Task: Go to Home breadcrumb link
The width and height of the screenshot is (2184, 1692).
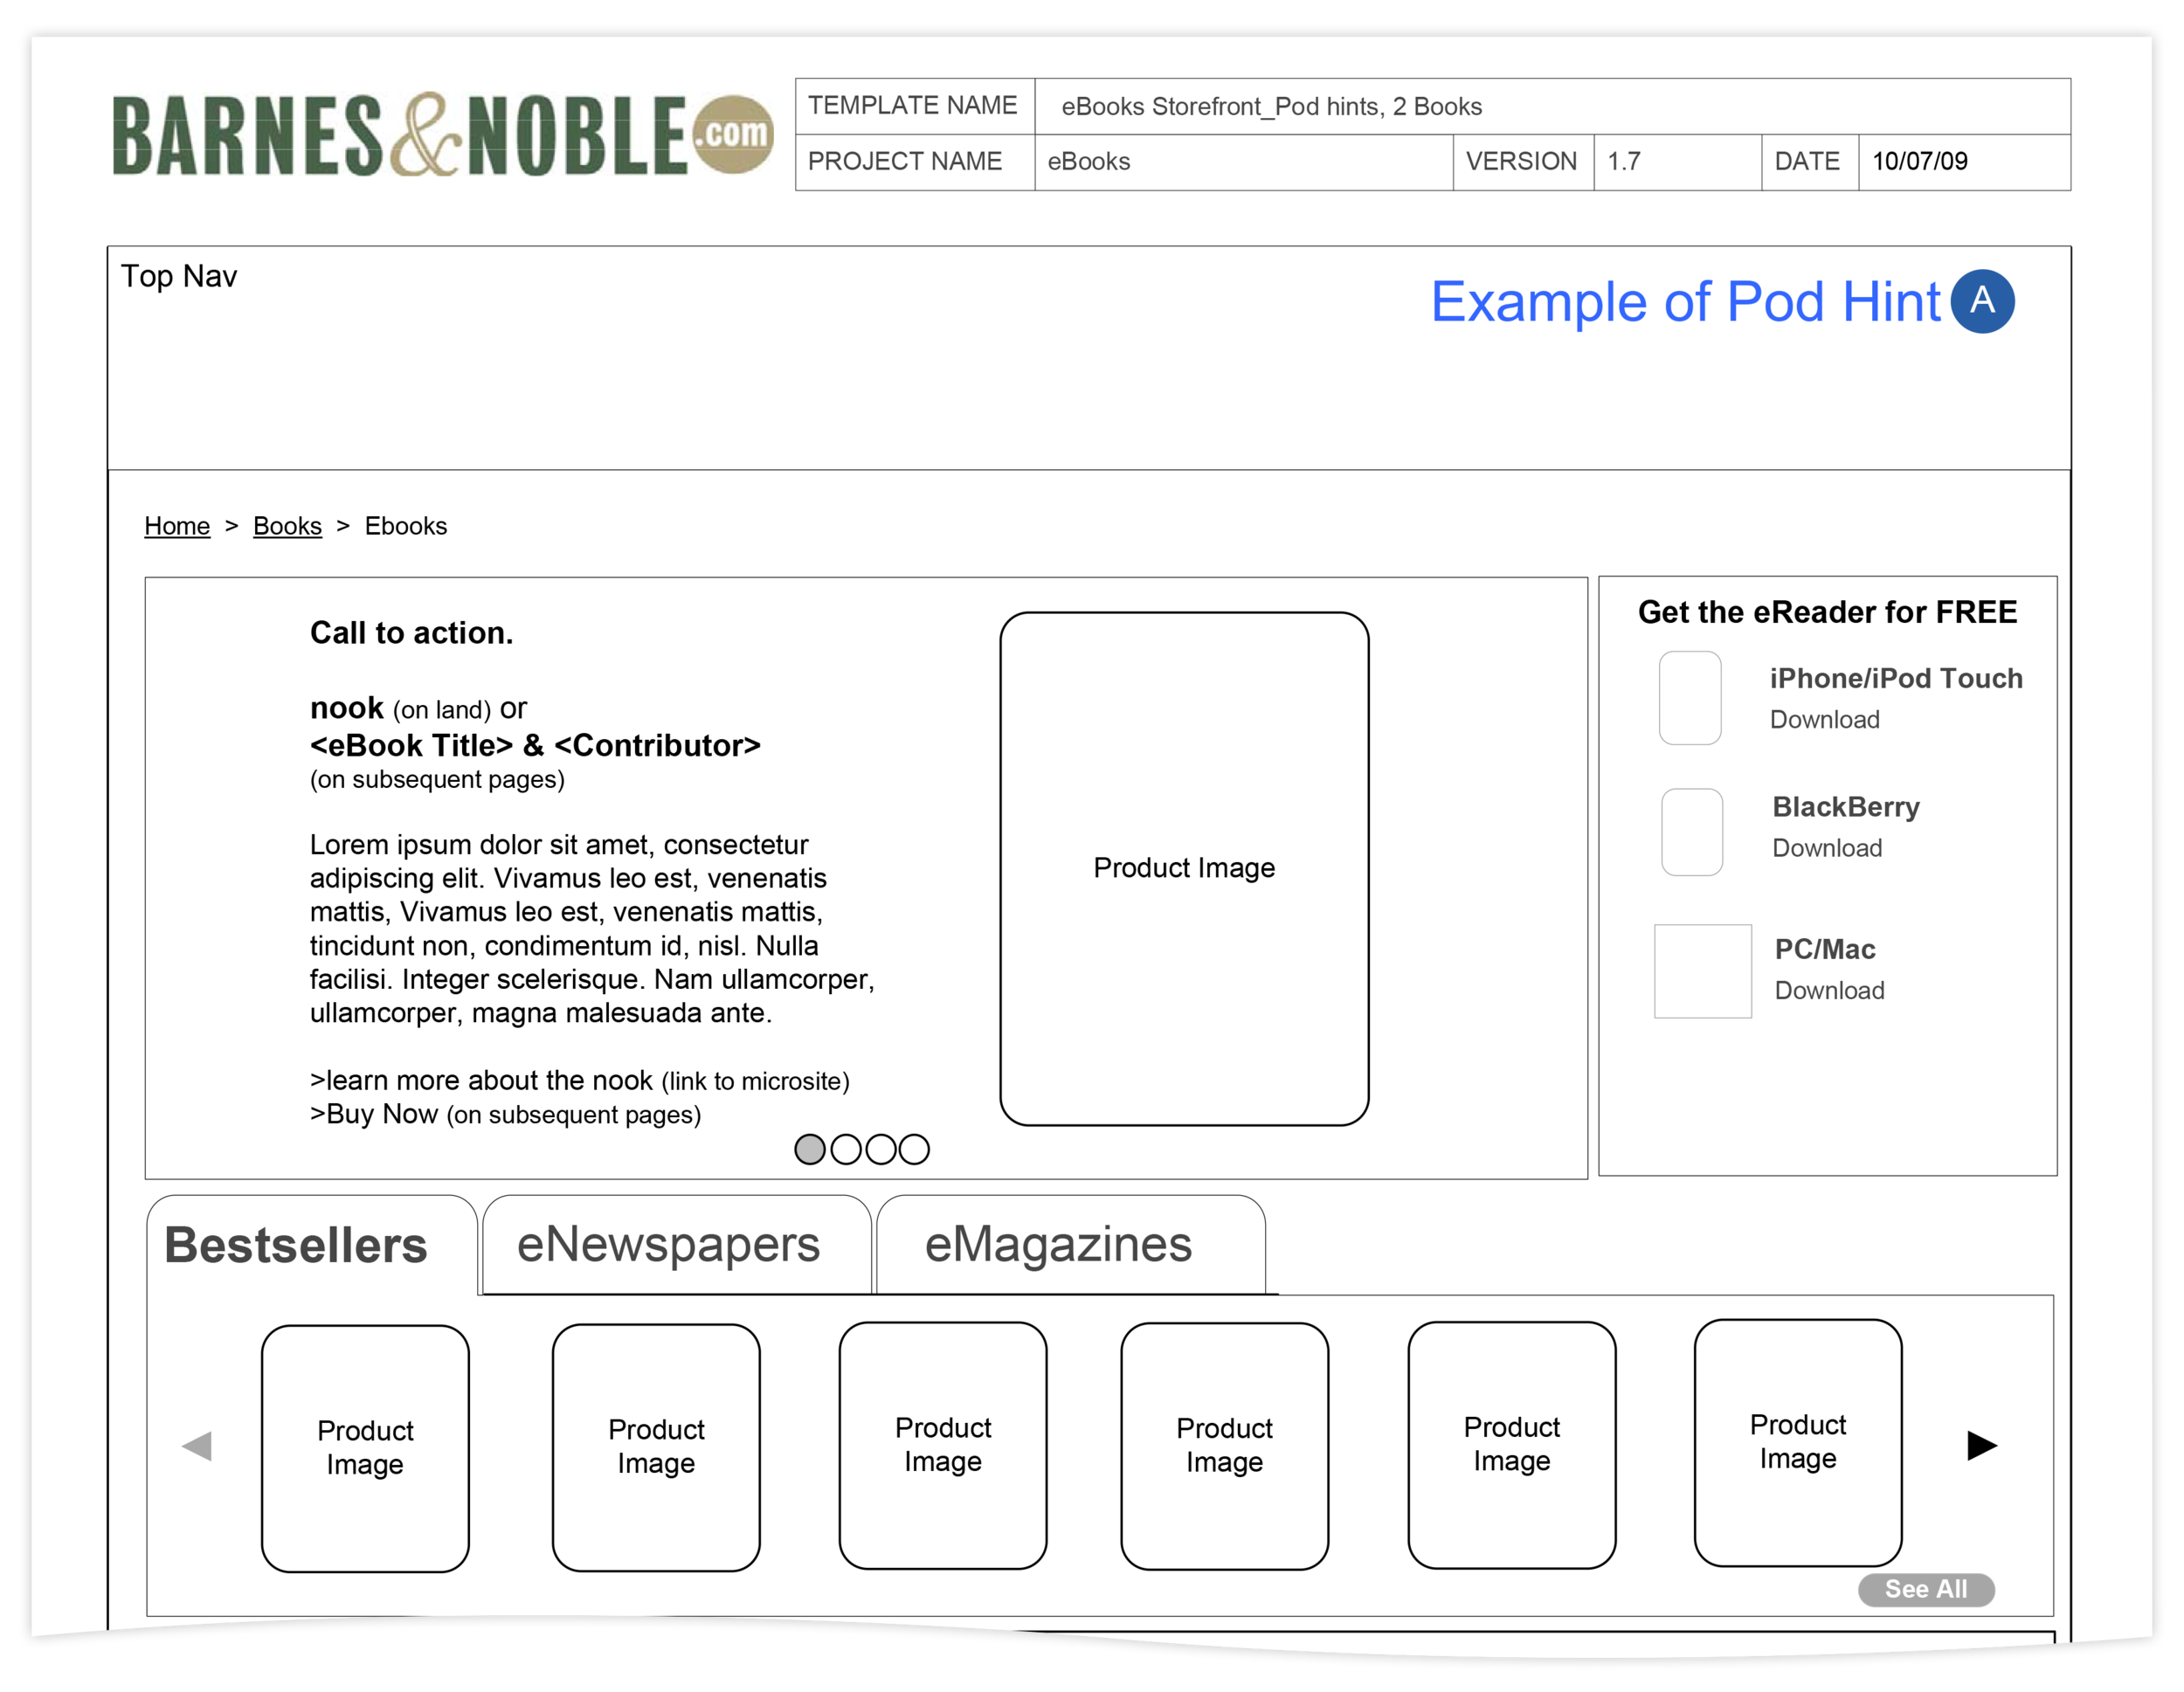Action: [177, 526]
